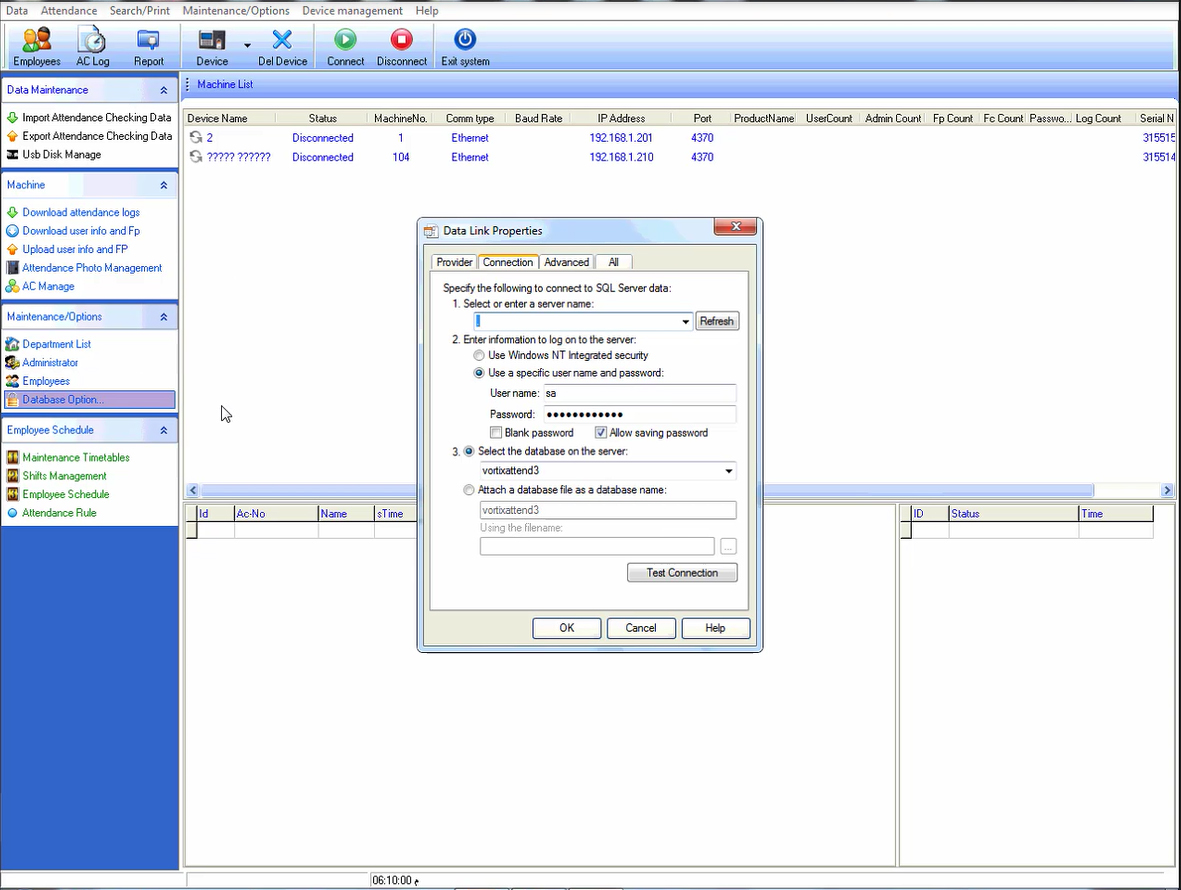Image resolution: width=1181 pixels, height=890 pixels.
Task: Select the database on the server radio
Action: click(x=469, y=451)
